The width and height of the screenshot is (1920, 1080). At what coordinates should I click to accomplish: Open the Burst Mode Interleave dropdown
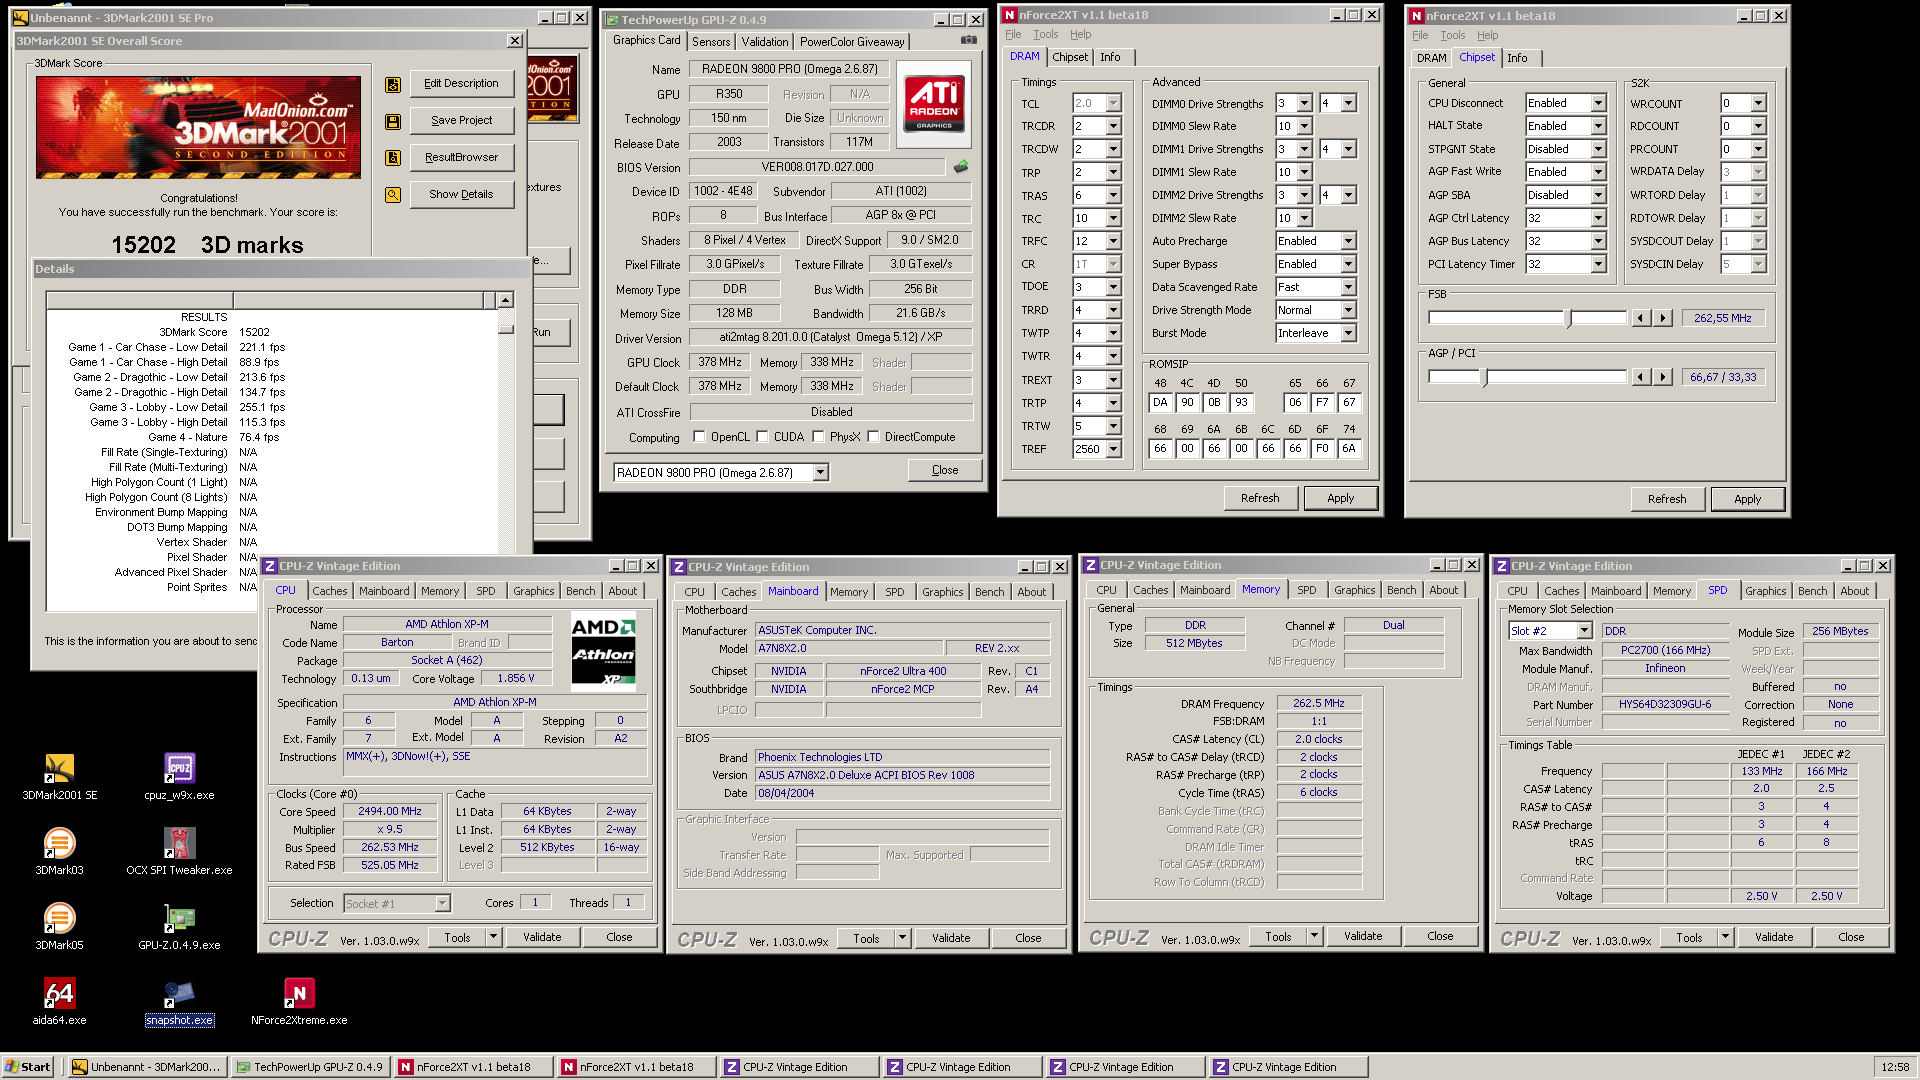pyautogui.click(x=1348, y=333)
